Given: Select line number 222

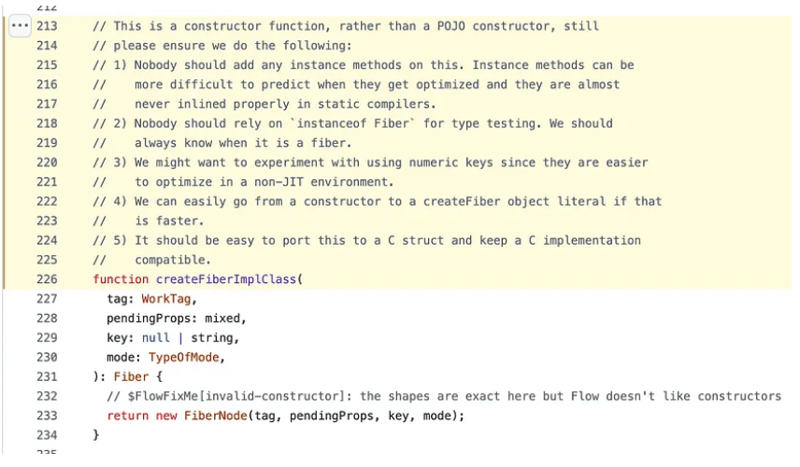Looking at the screenshot, I should [x=47, y=201].
